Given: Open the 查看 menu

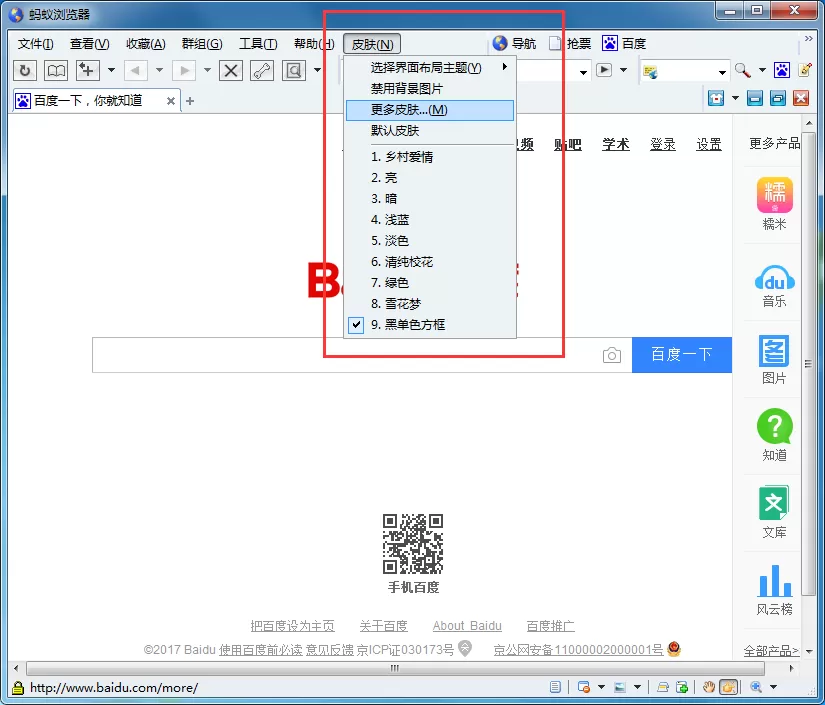Looking at the screenshot, I should point(89,44).
